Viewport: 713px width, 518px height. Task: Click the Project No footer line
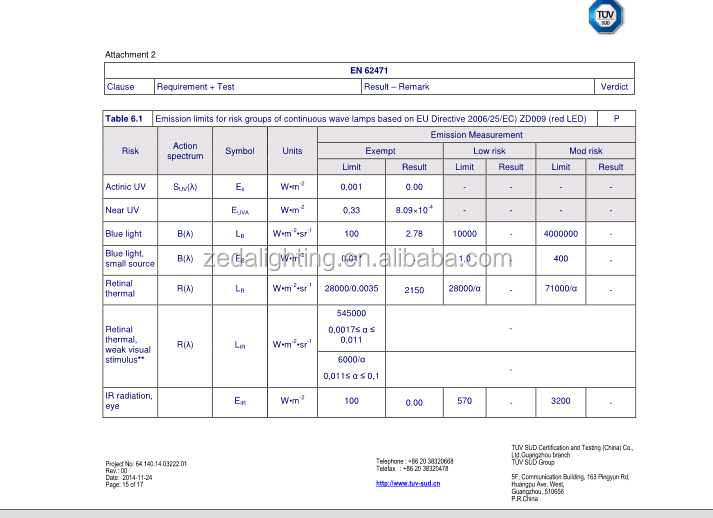146,464
